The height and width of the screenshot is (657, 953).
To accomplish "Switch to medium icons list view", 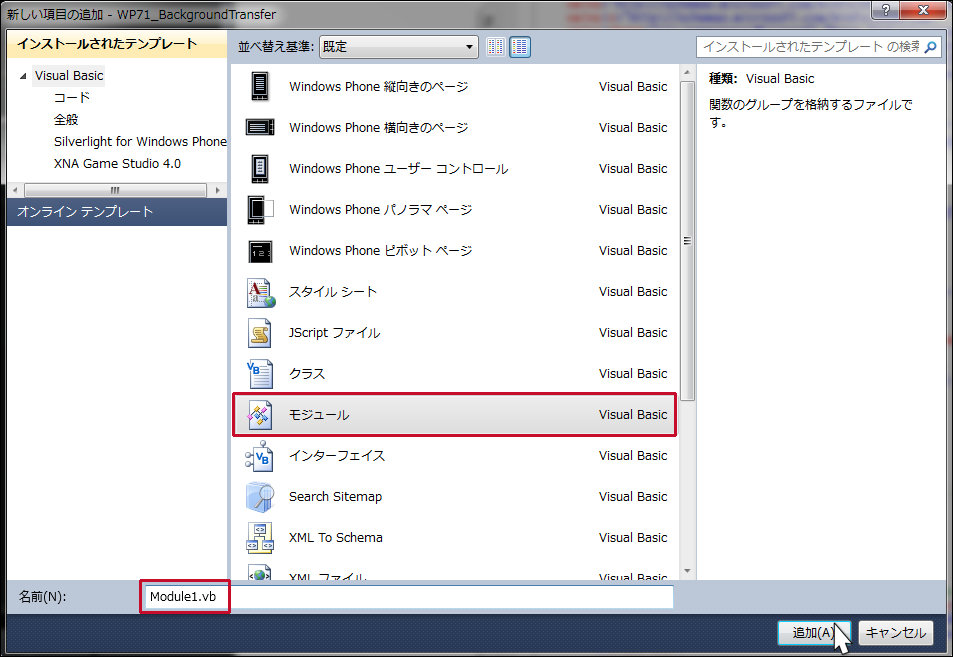I will 520,47.
